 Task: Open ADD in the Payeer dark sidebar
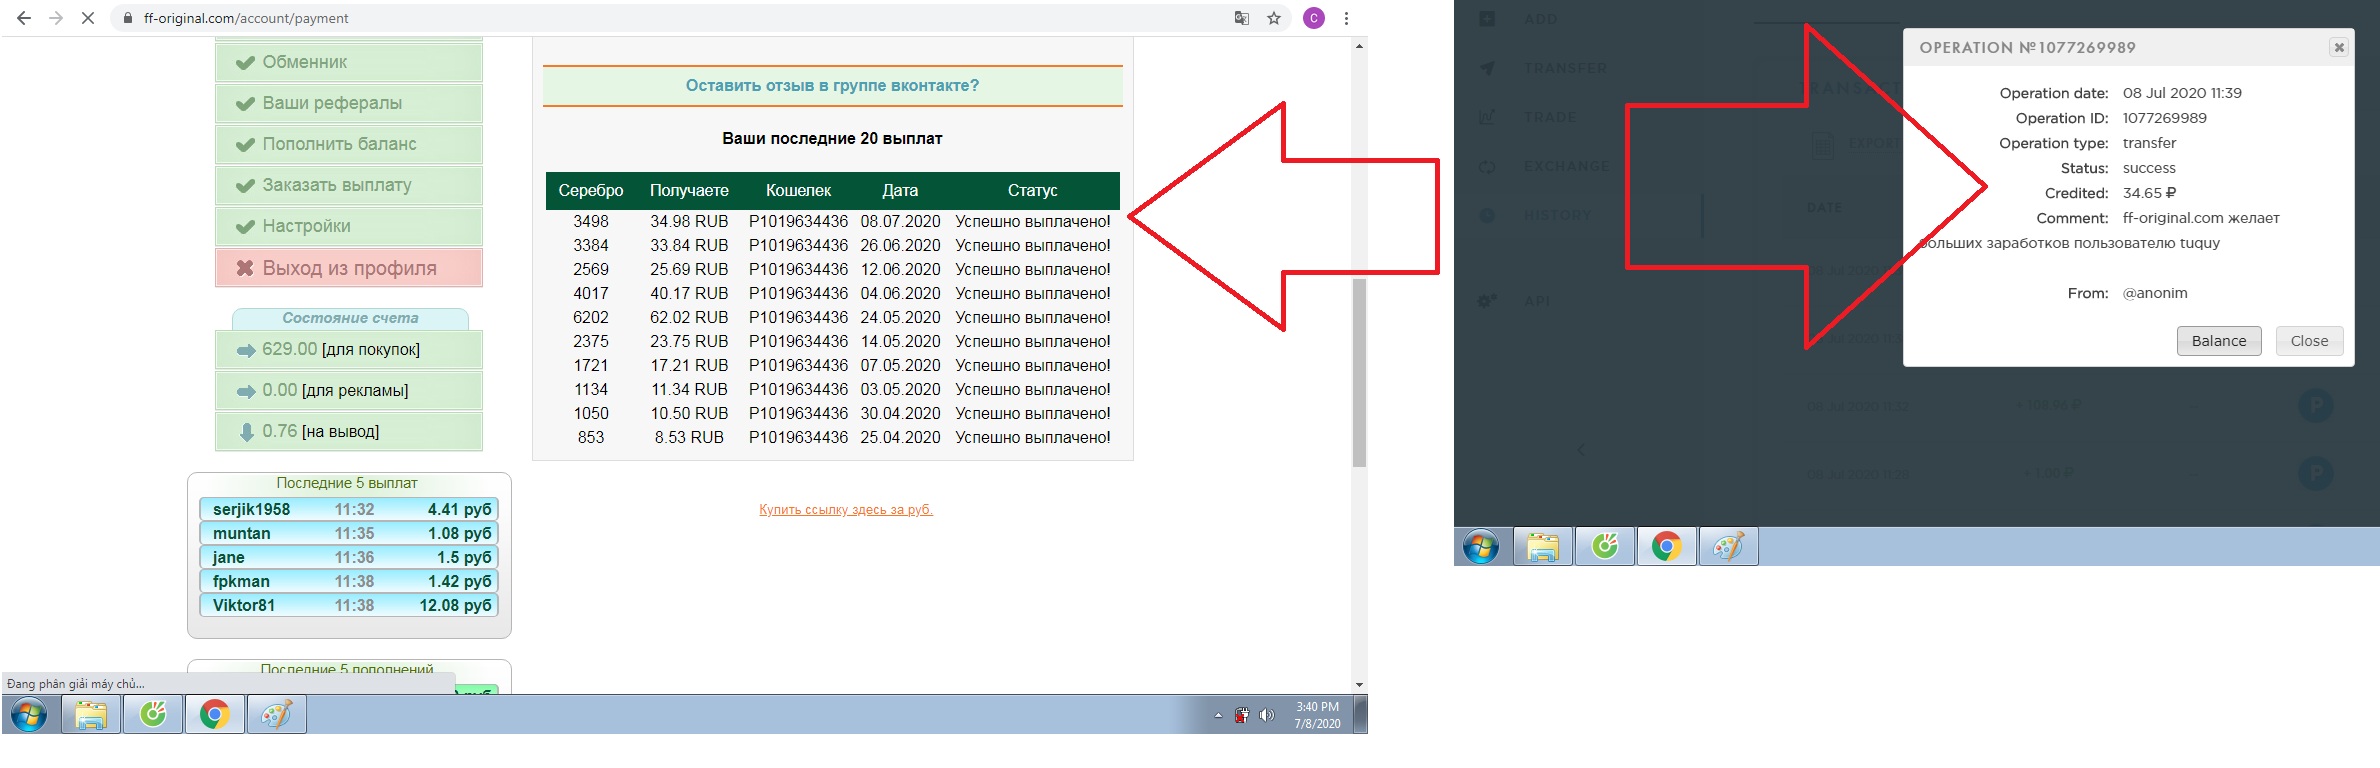(1541, 19)
